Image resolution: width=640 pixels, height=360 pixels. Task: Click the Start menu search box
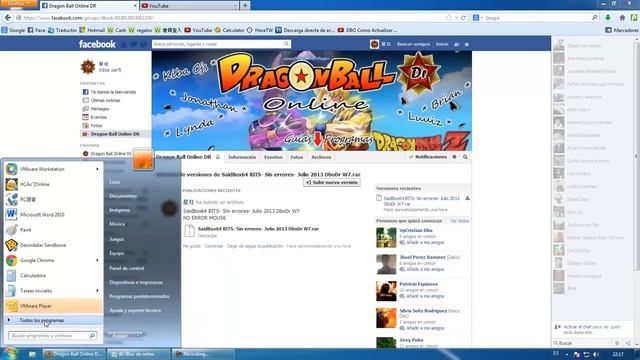(52, 336)
